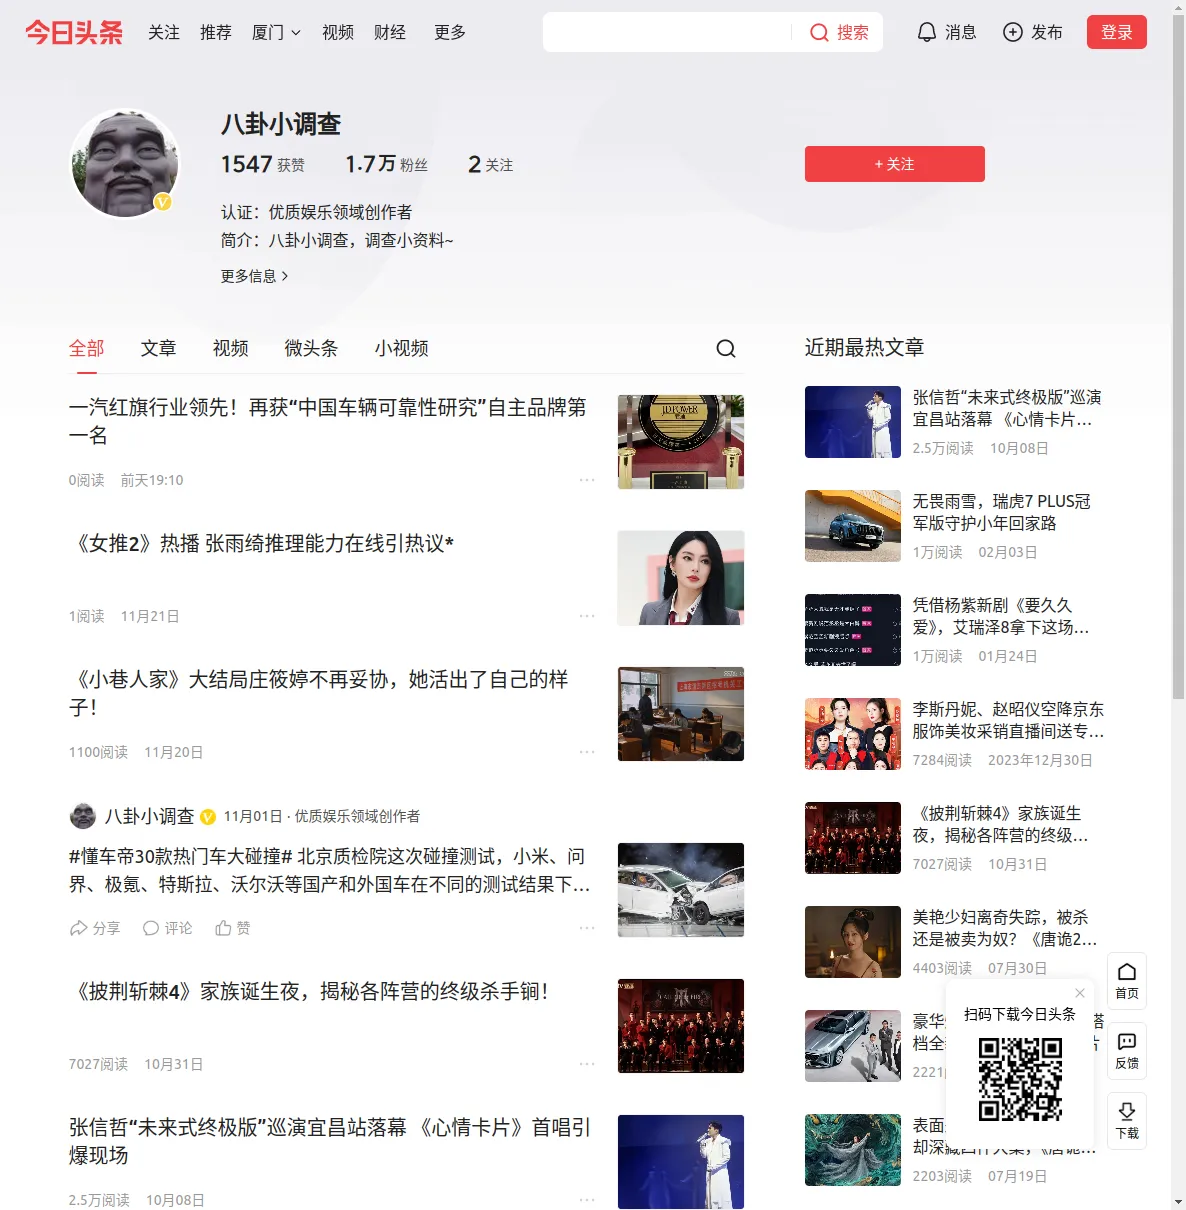Click the red 登录 button
Image resolution: width=1186 pixels, height=1210 pixels.
[x=1117, y=32]
